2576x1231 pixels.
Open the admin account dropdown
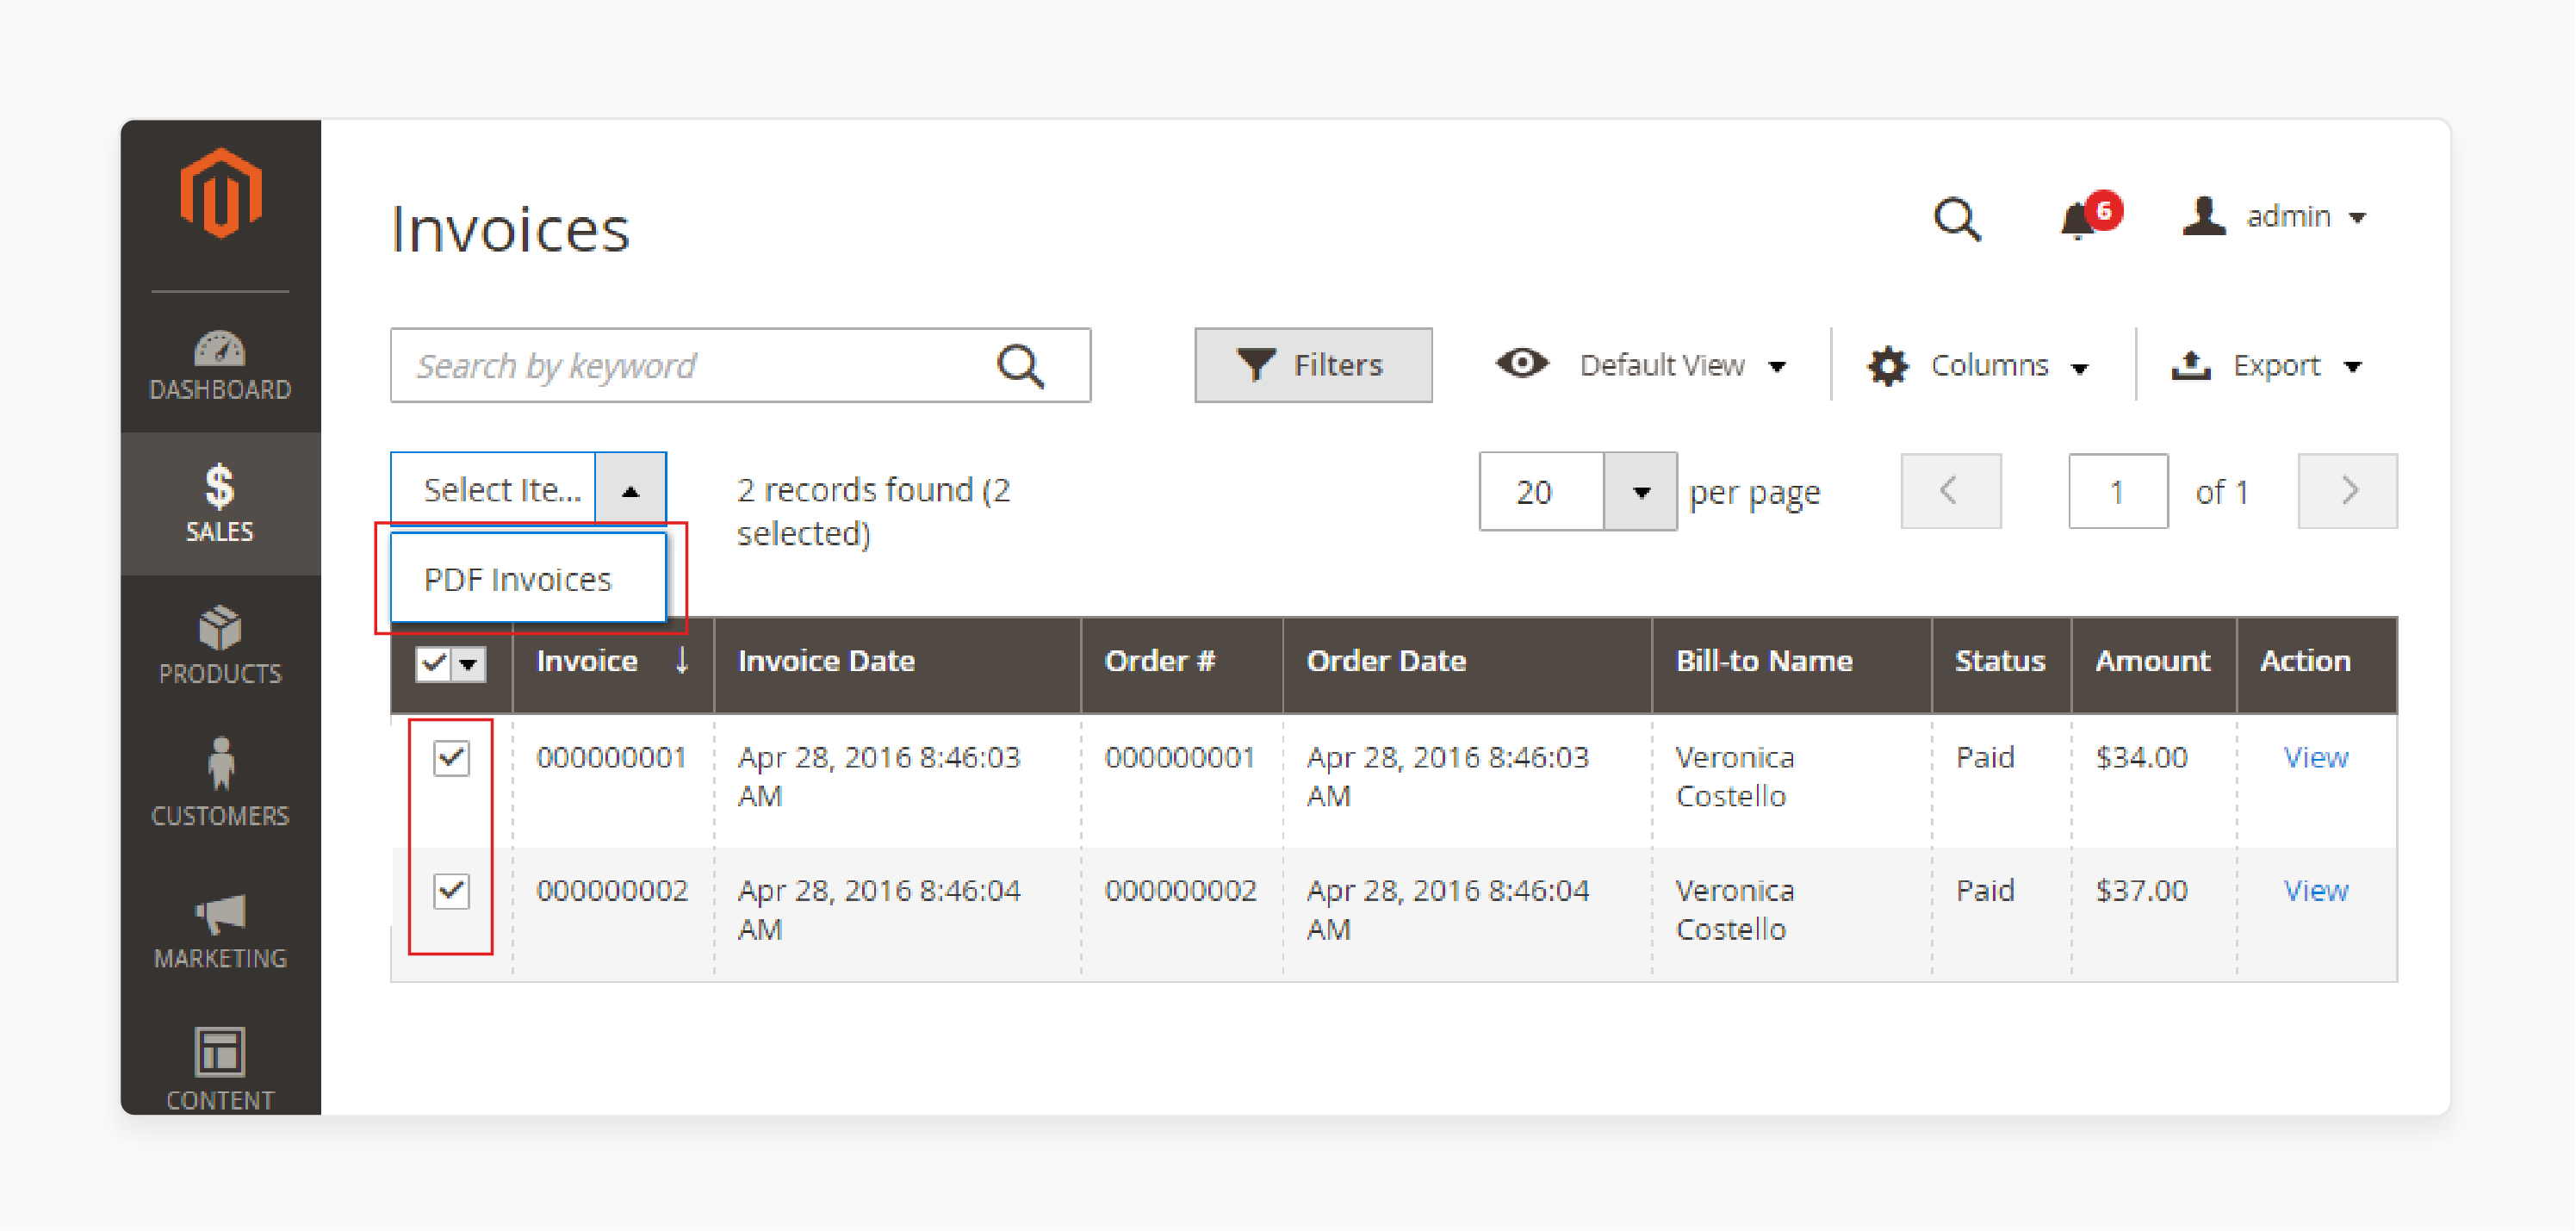pos(2357,218)
